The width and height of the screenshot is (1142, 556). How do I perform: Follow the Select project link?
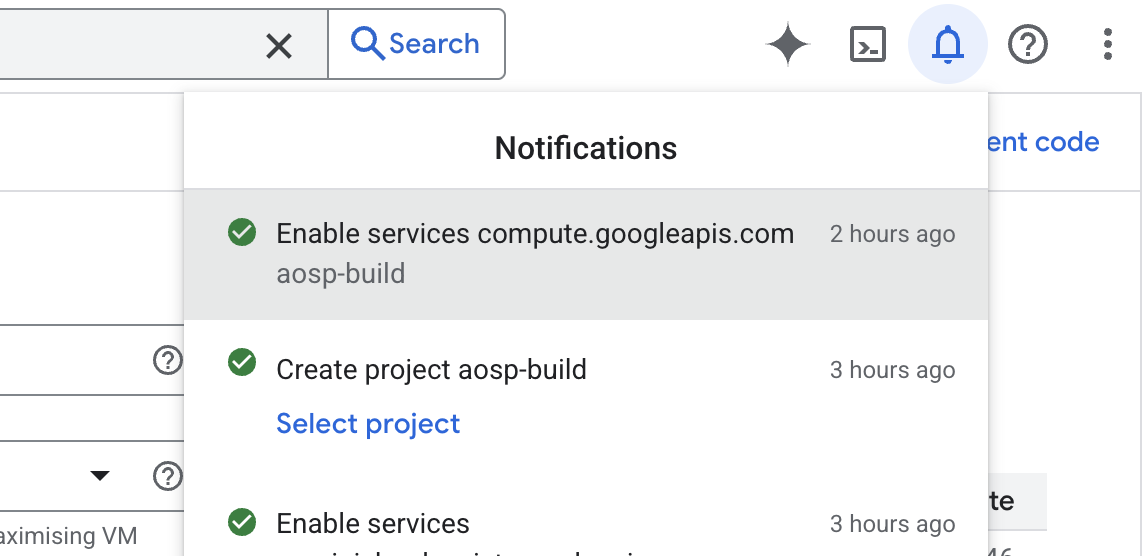coord(368,424)
